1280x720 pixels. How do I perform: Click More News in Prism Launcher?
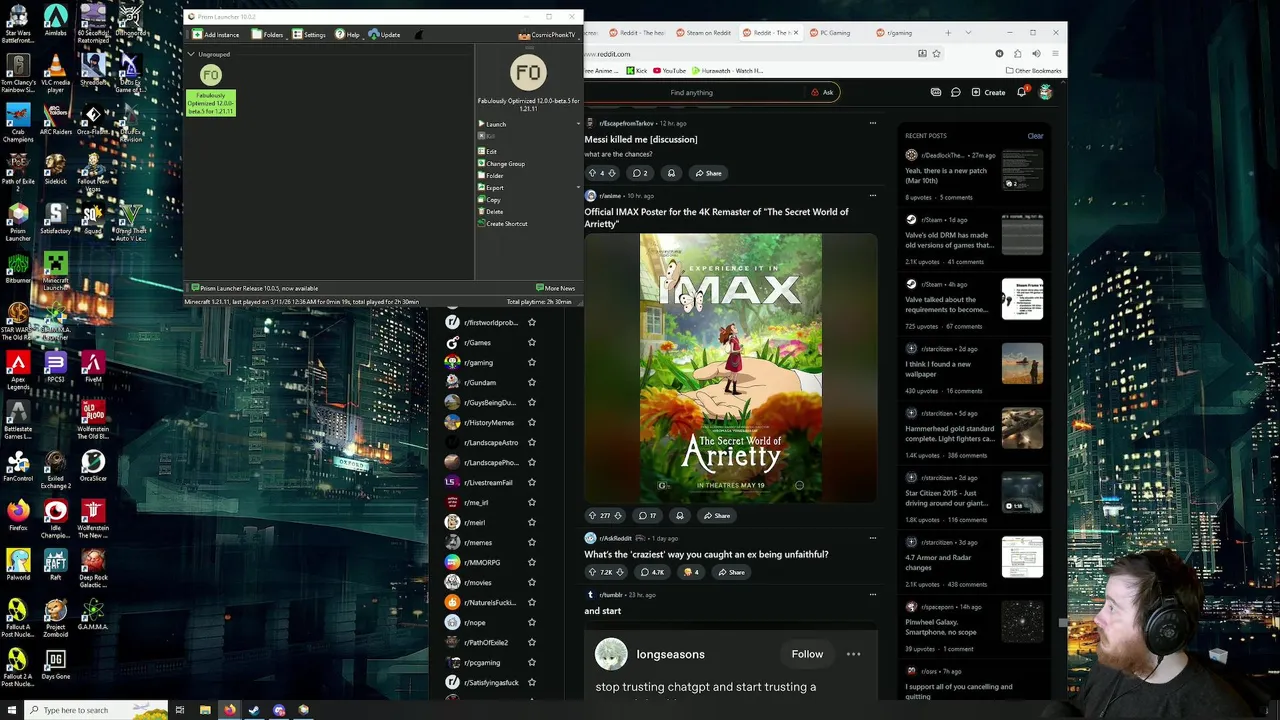(x=555, y=288)
